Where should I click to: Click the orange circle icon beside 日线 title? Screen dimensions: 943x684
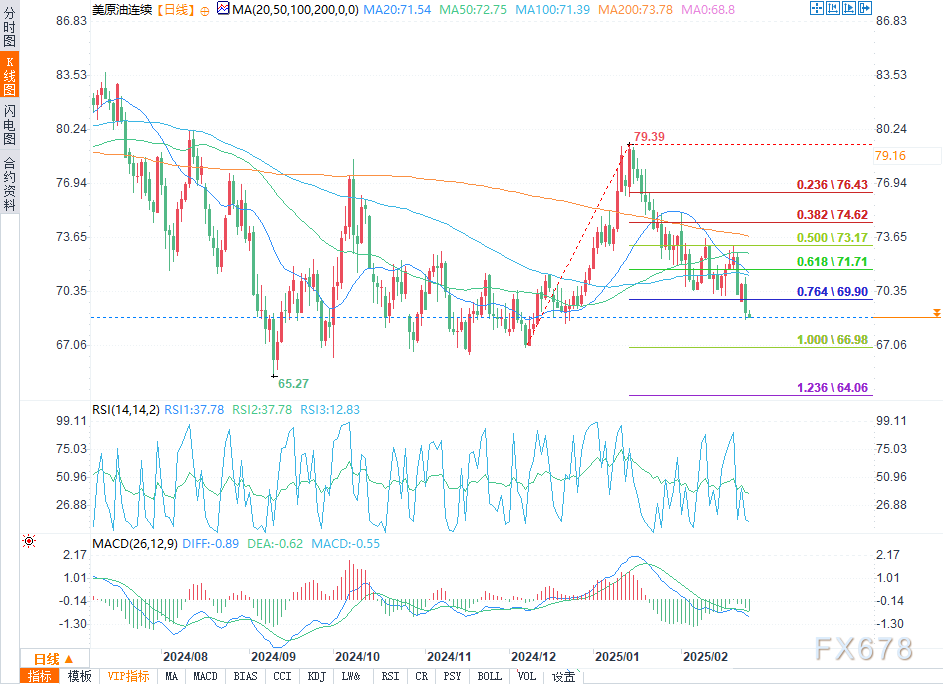point(205,9)
